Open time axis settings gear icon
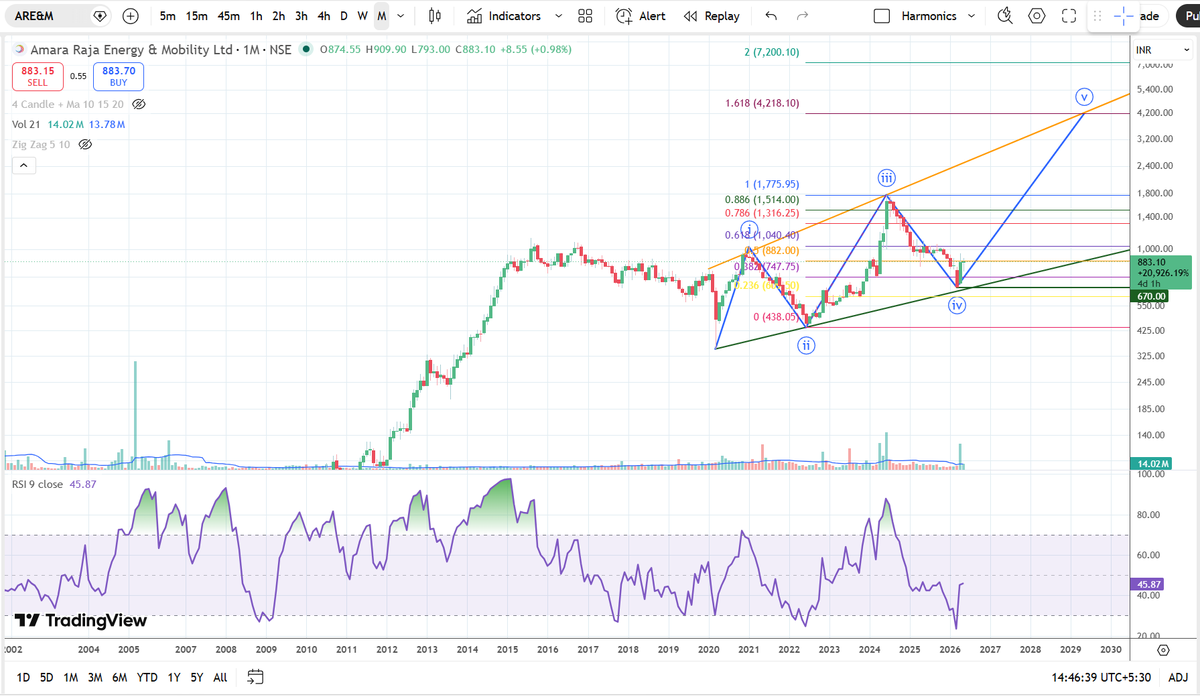This screenshot has width=1200, height=697. [x=1164, y=649]
